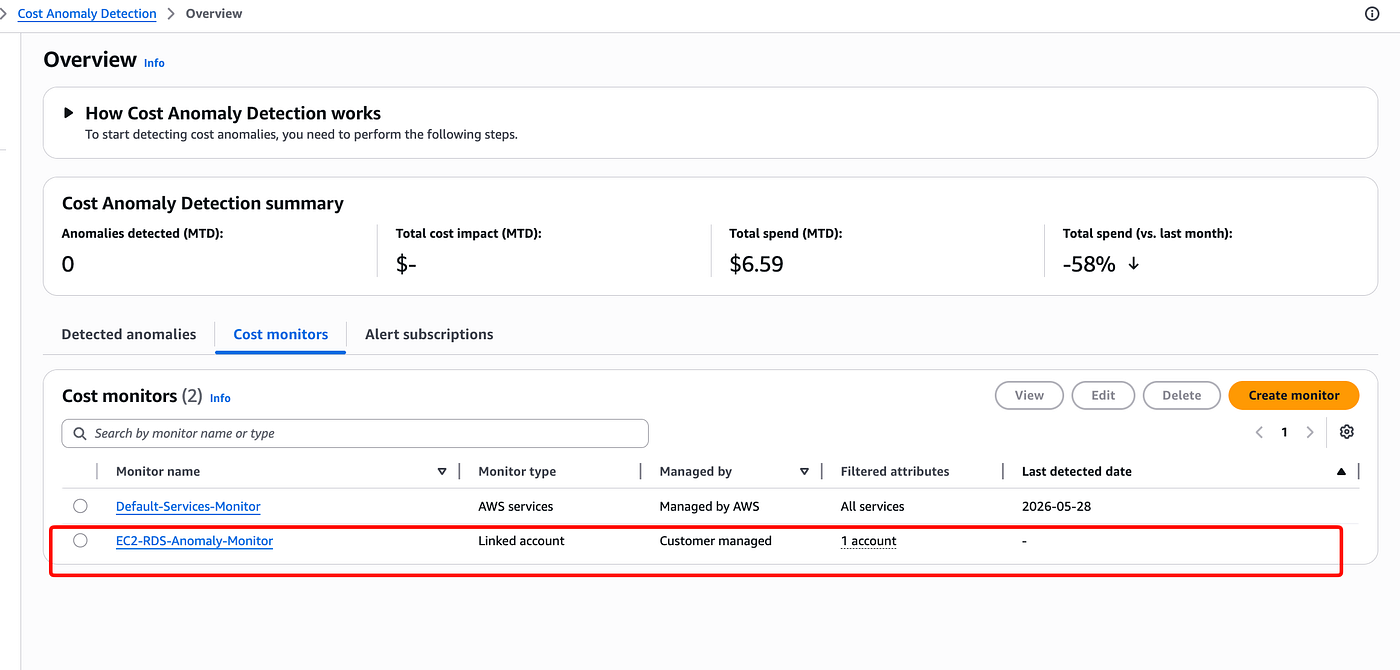Click the Create monitor button

point(1294,395)
